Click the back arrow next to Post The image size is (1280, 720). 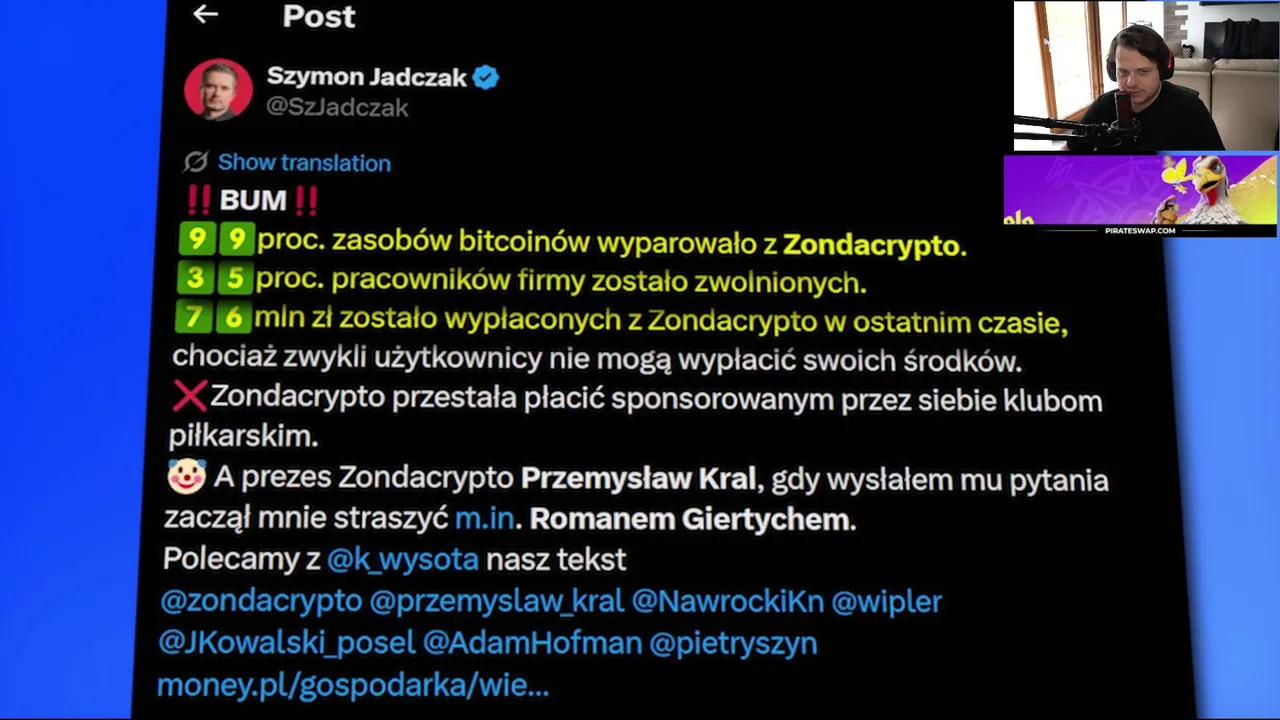[205, 14]
